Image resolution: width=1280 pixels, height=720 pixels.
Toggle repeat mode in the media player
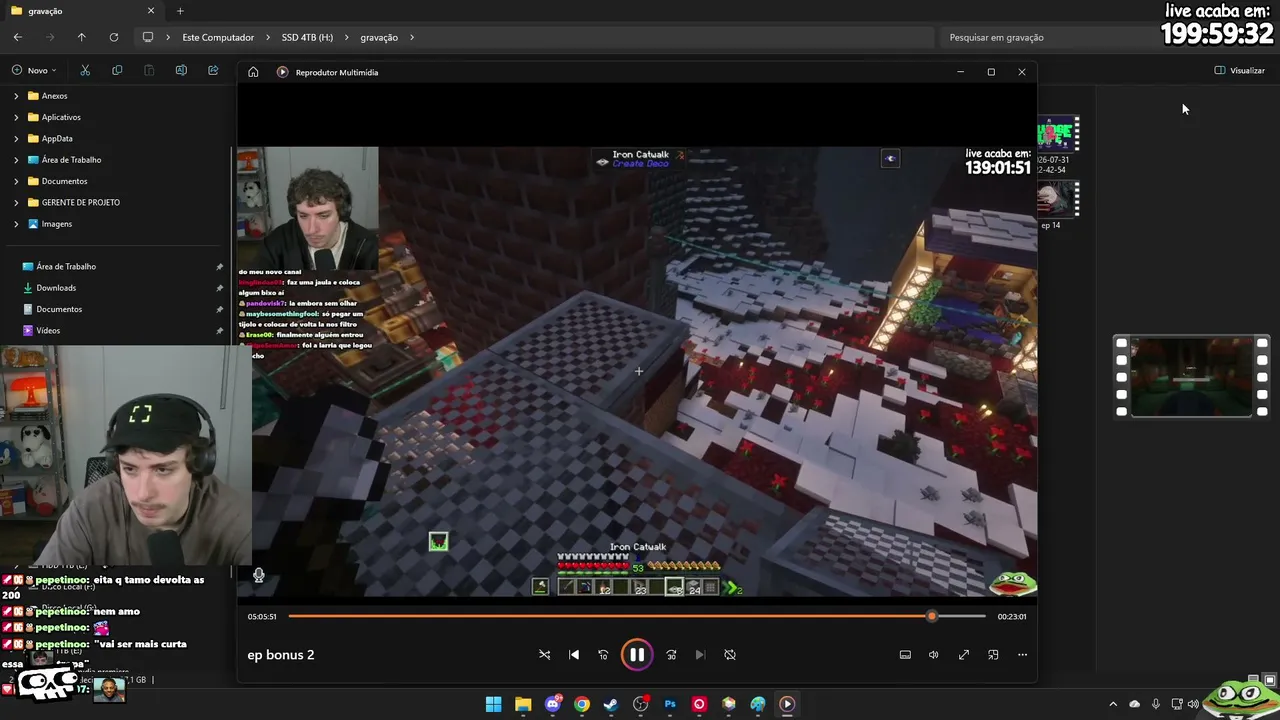tap(730, 655)
